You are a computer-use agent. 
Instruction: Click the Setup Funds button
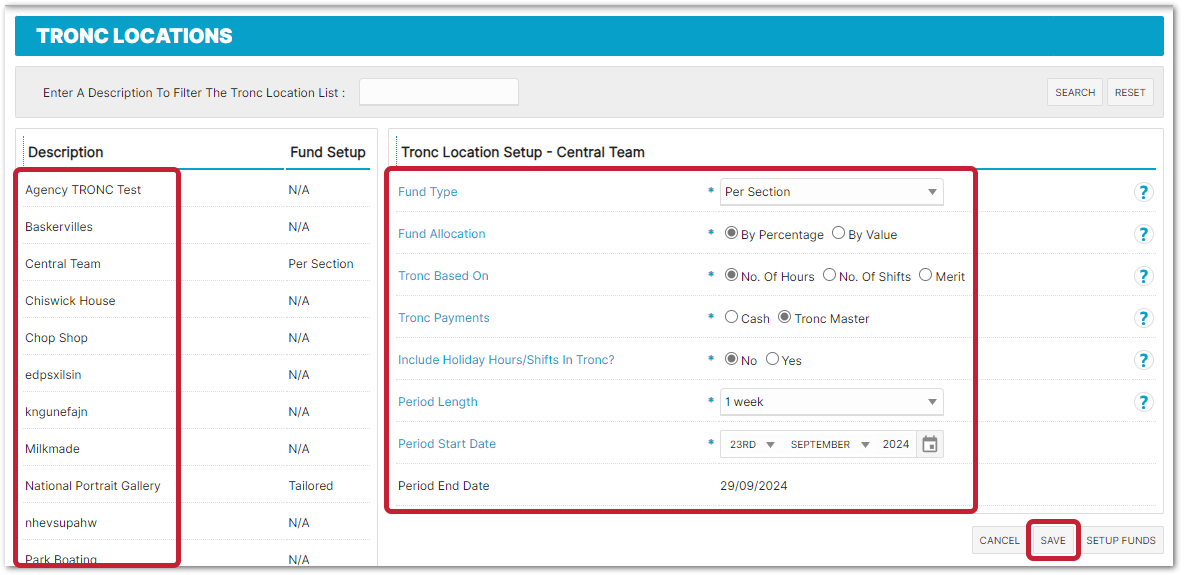1120,540
